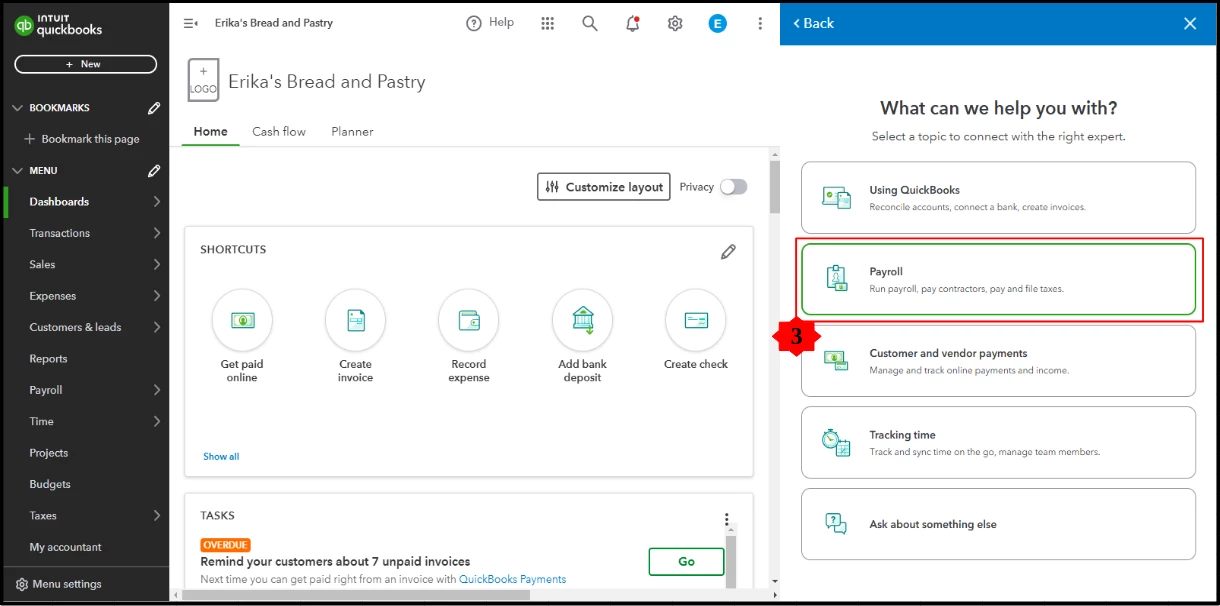Toggle the Privacy switch
Screen dimensions: 1220x606
[733, 187]
